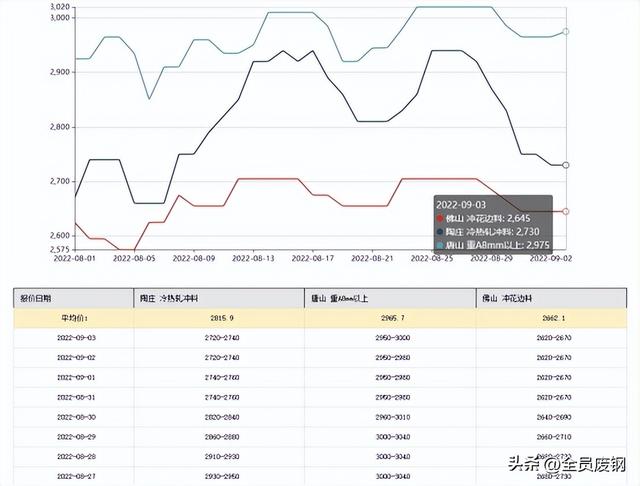Click the dark 陶庄 dot in tooltip
Screen dimensions: 640x486
pos(443,231)
